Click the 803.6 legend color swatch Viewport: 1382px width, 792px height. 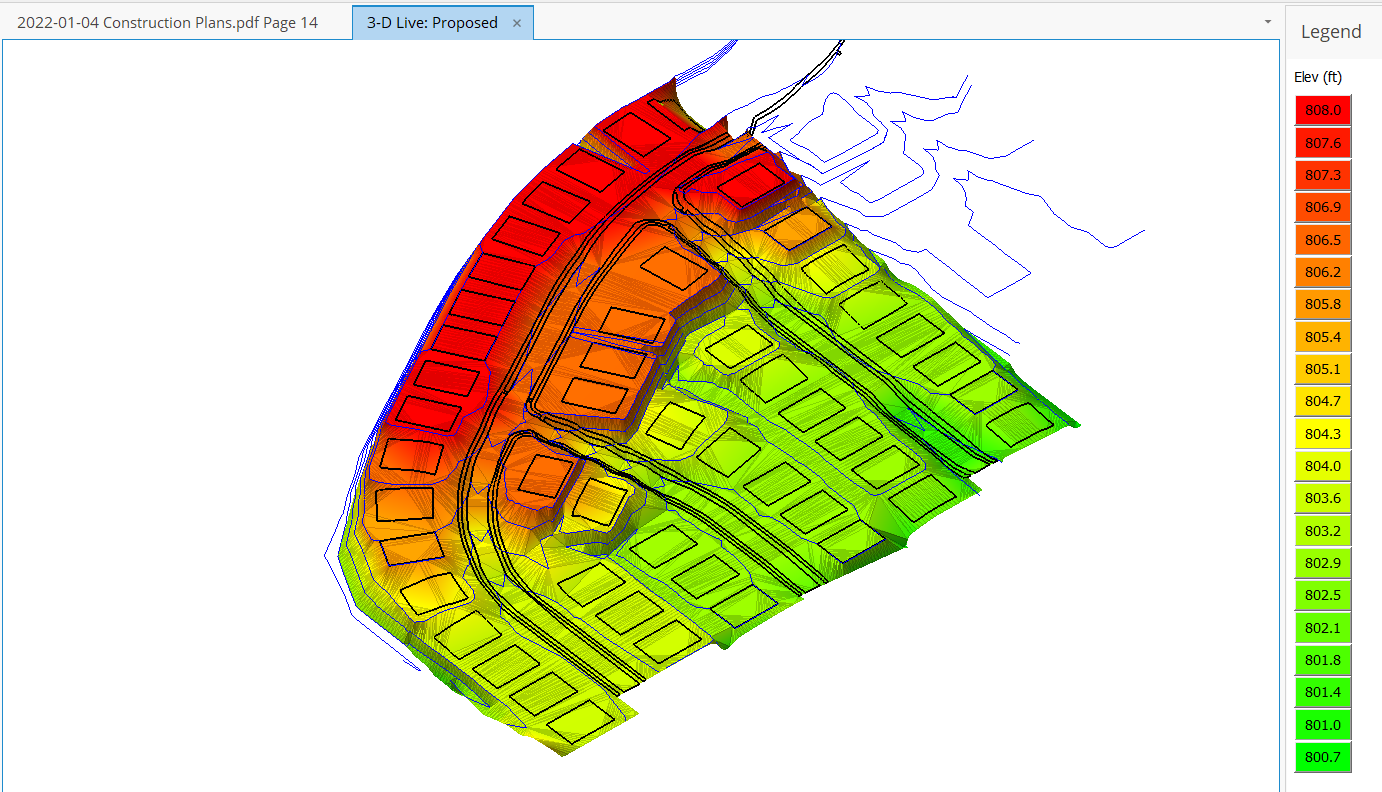(1322, 498)
